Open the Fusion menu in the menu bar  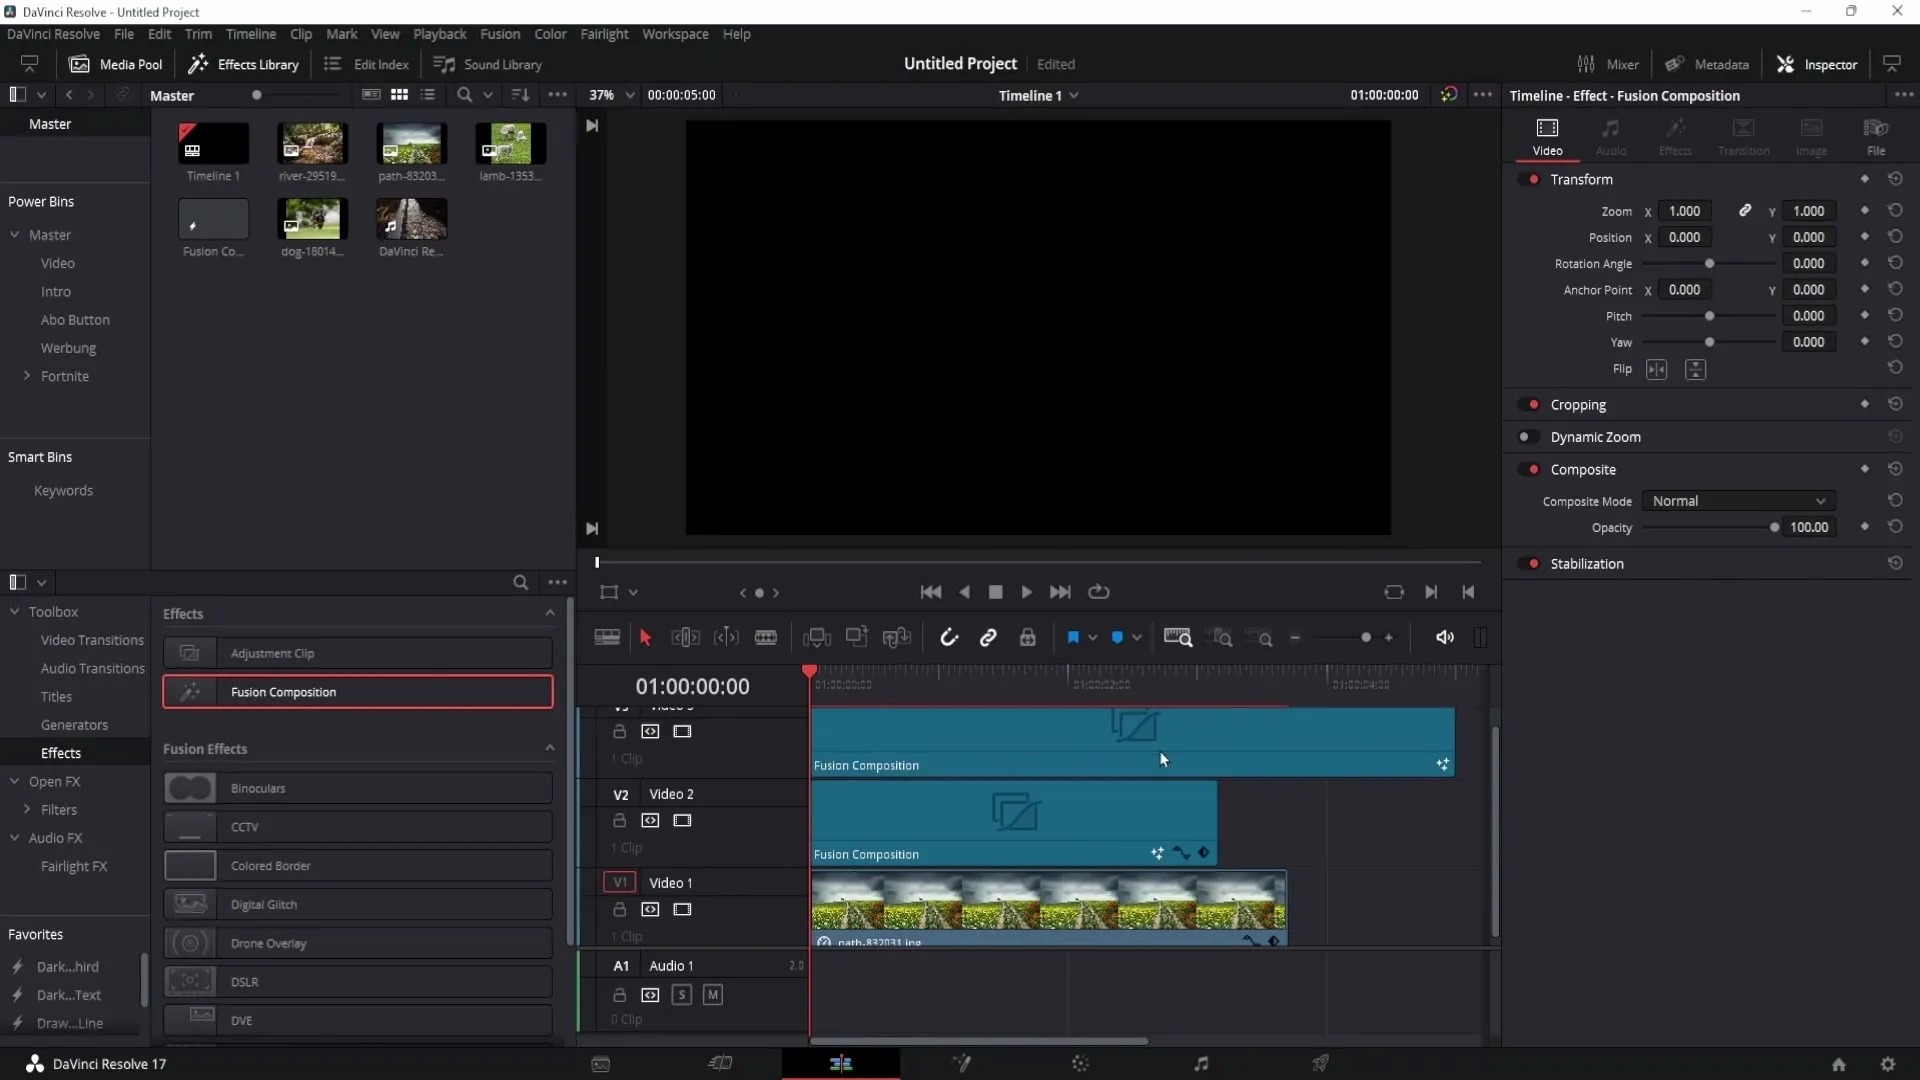[x=500, y=34]
